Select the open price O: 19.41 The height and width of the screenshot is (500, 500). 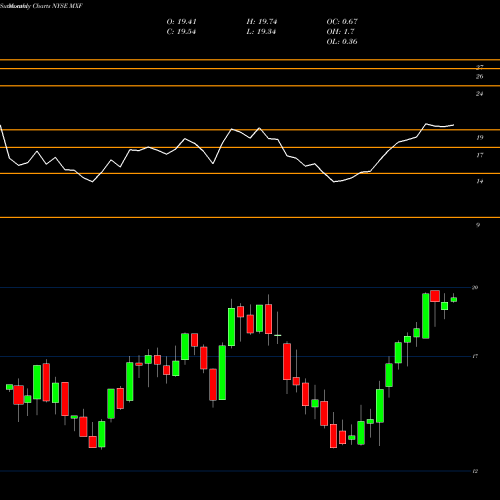click(x=181, y=22)
